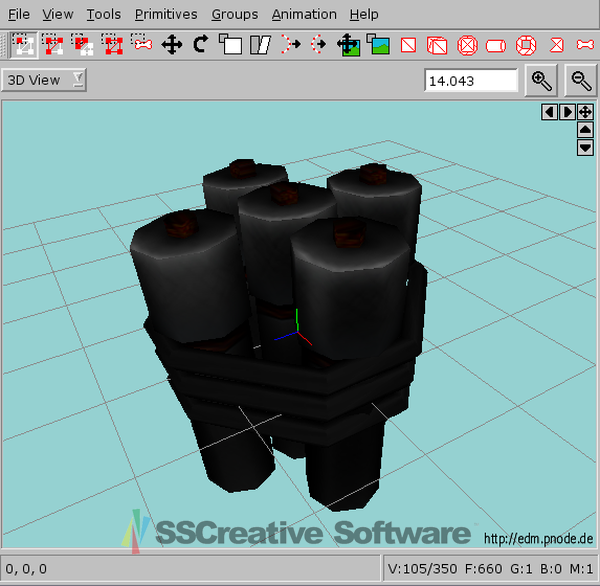Select the Select Vertices tool

pyautogui.click(x=24, y=45)
